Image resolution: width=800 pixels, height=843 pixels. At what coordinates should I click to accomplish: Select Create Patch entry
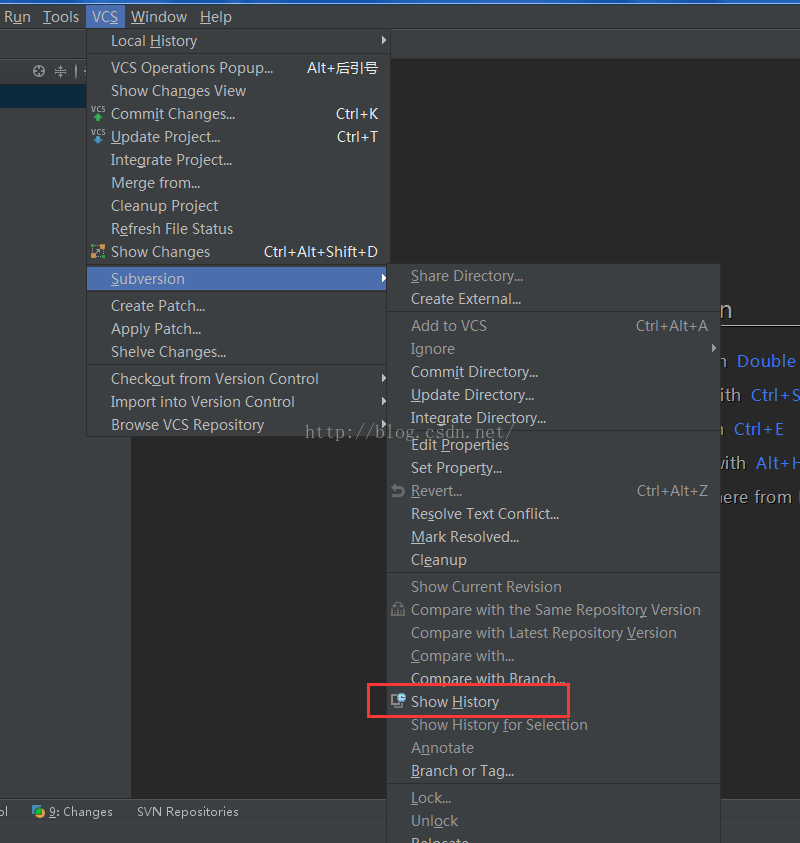[237, 306]
